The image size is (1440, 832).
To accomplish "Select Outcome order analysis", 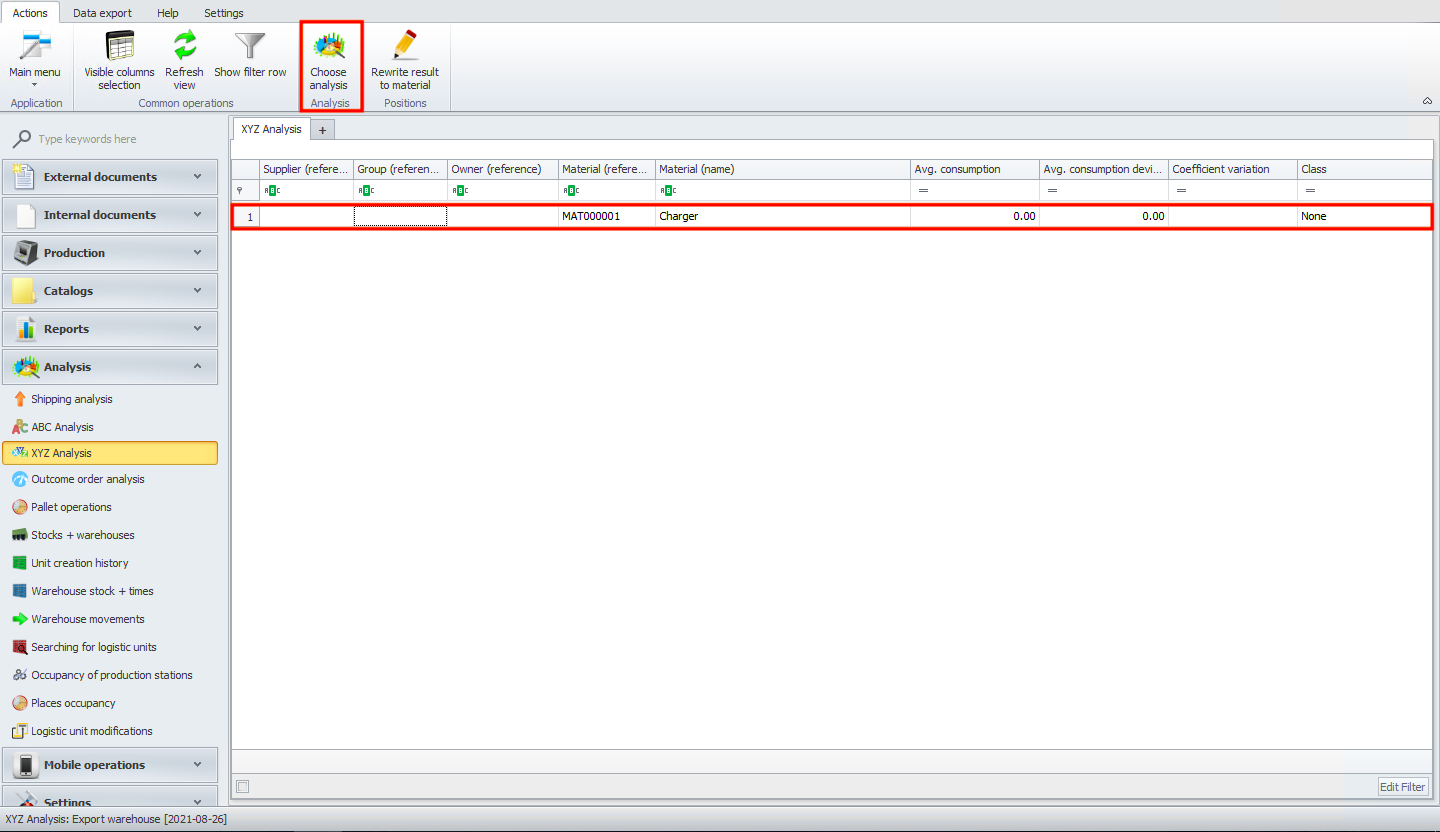I will 88,479.
